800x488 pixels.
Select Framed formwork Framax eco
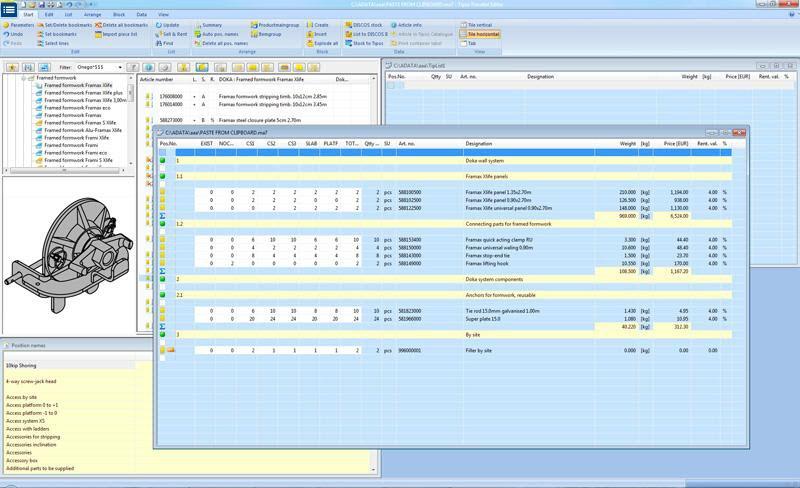pyautogui.click(x=77, y=108)
